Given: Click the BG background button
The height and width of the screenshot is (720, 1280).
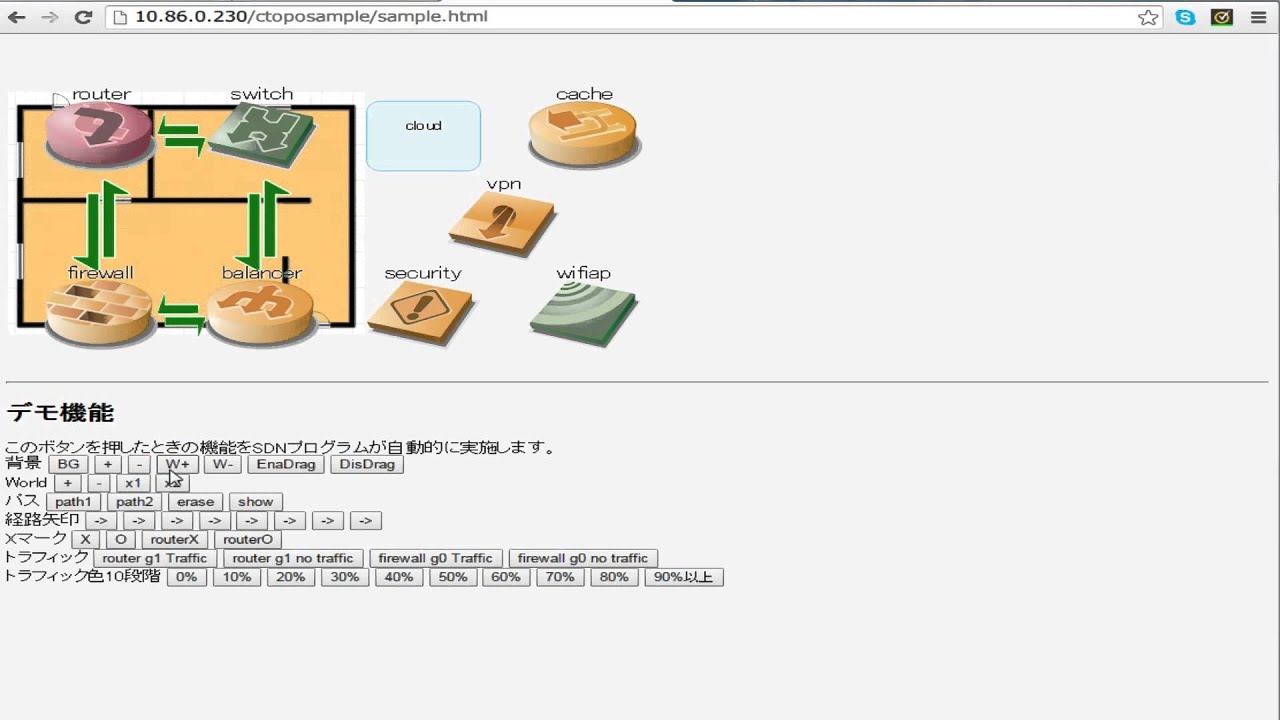Looking at the screenshot, I should pyautogui.click(x=68, y=464).
